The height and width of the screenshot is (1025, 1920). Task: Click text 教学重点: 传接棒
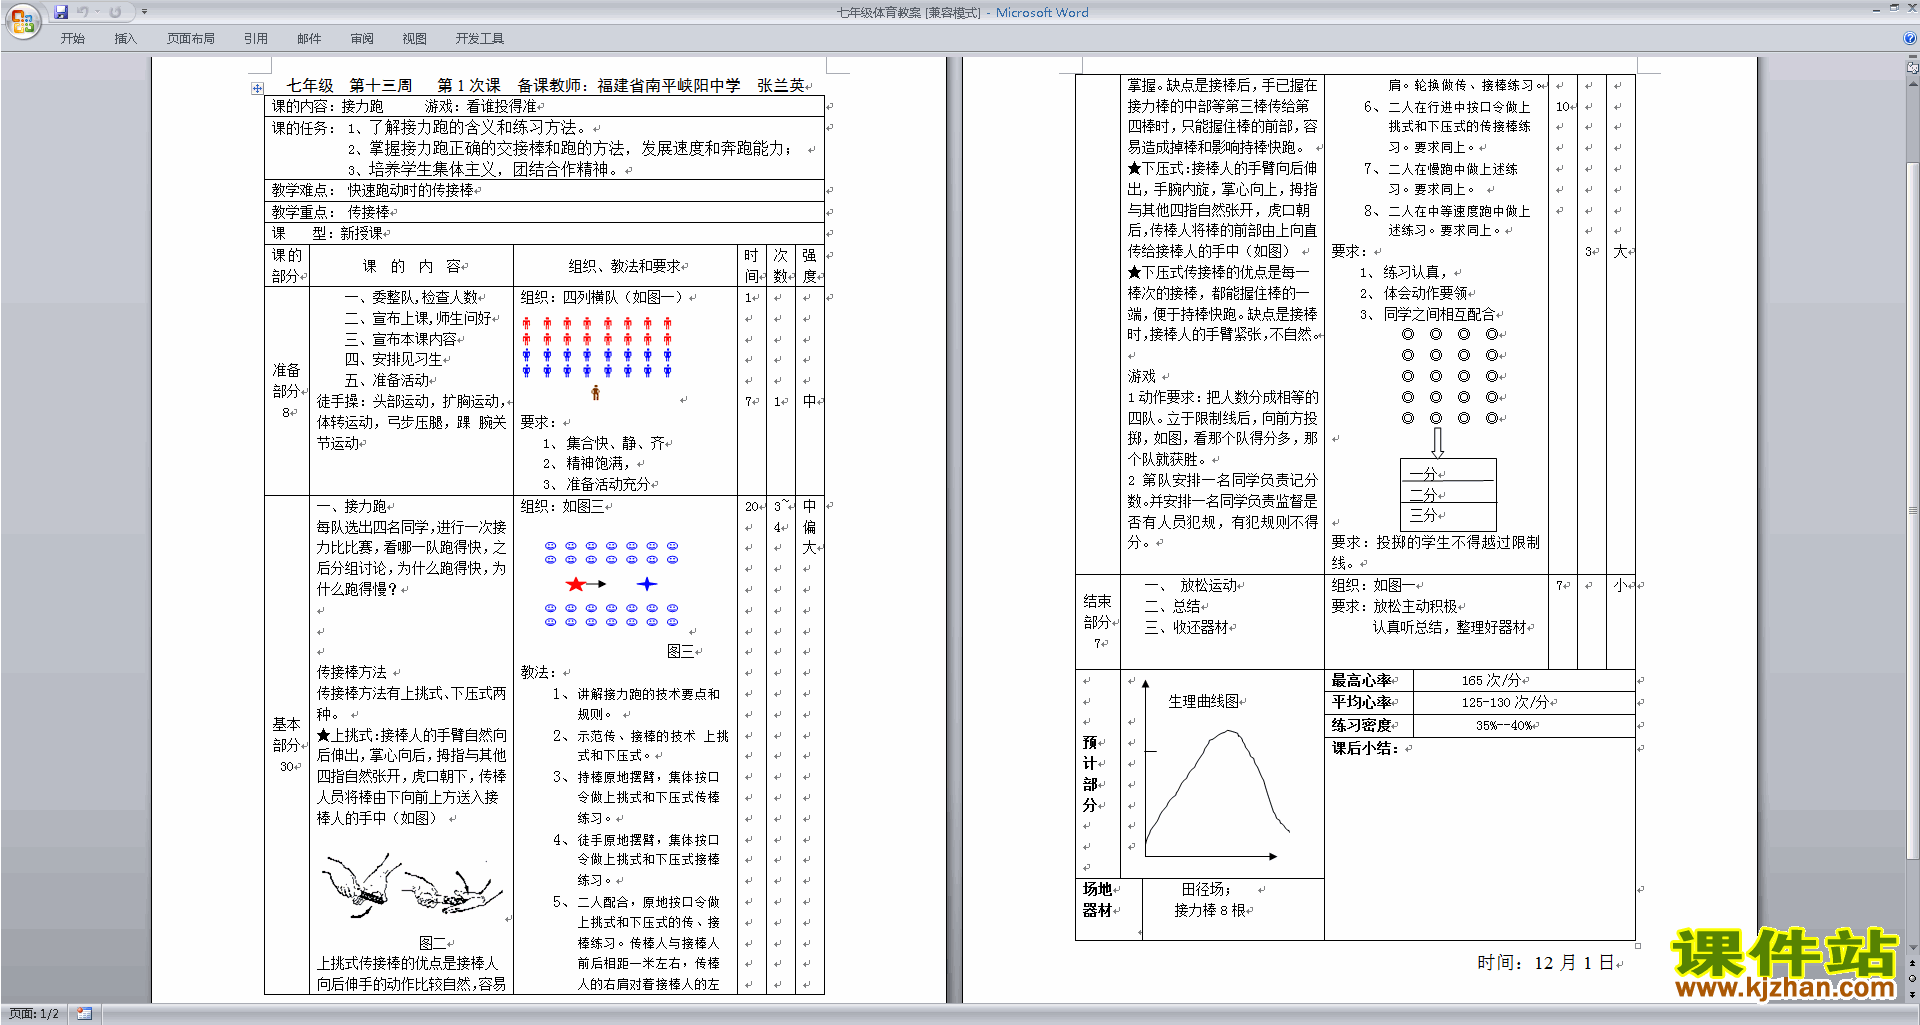pos(331,212)
